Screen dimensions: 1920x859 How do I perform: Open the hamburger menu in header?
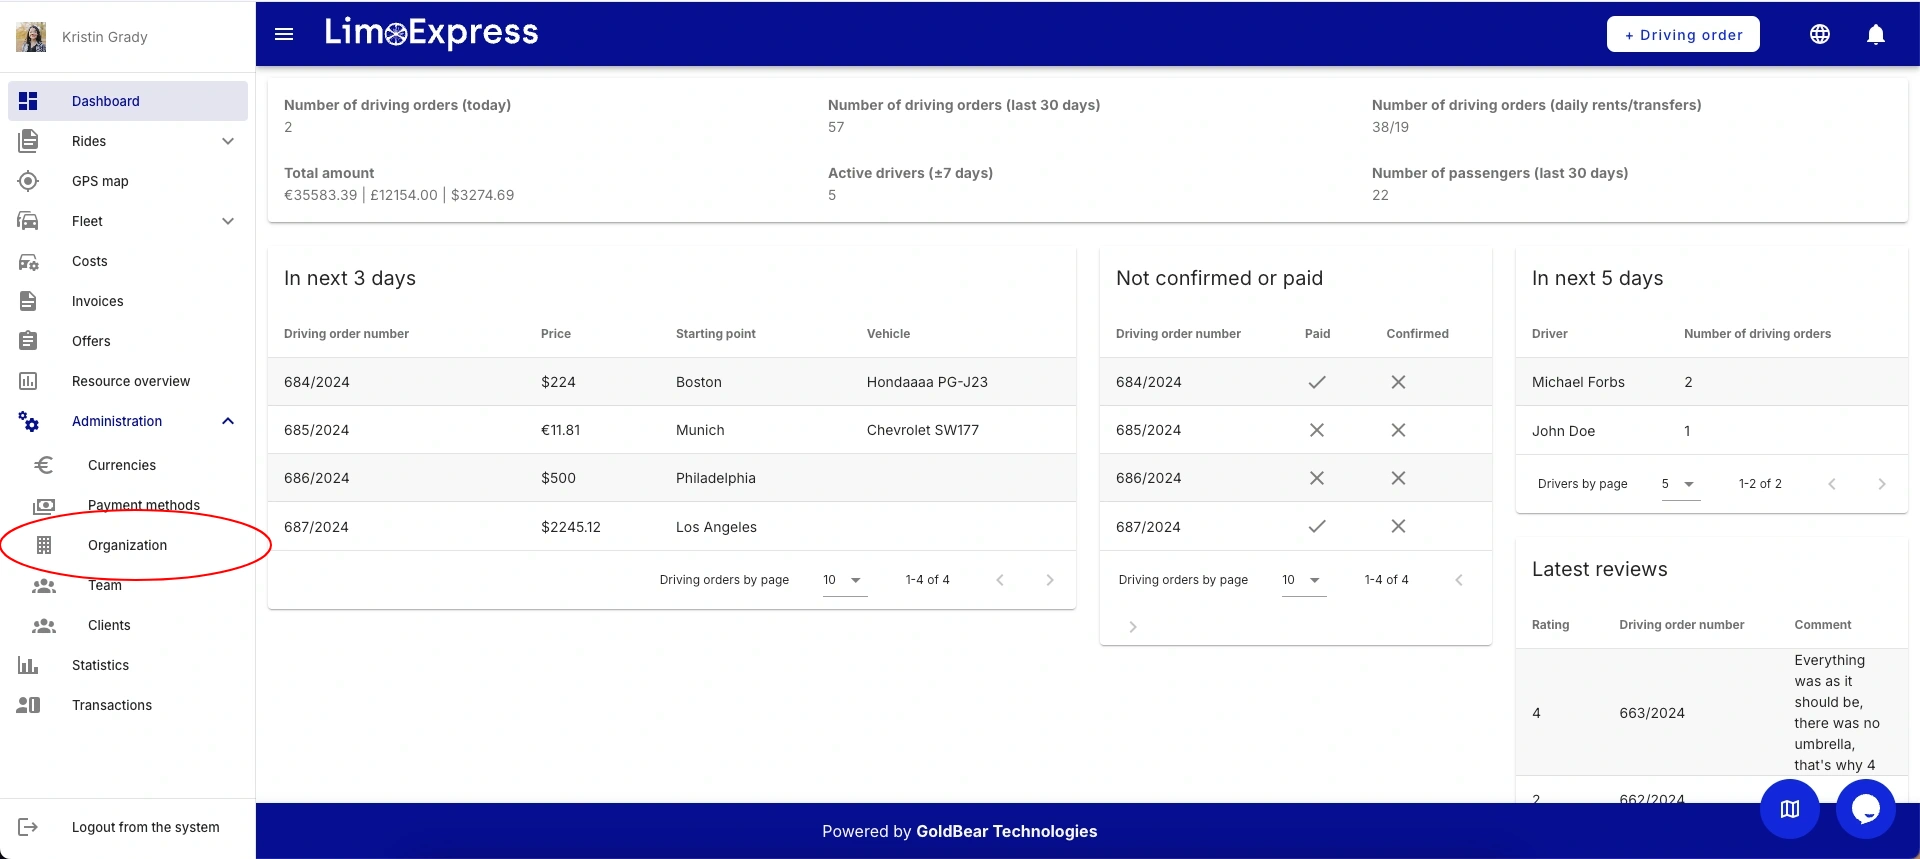pos(284,34)
